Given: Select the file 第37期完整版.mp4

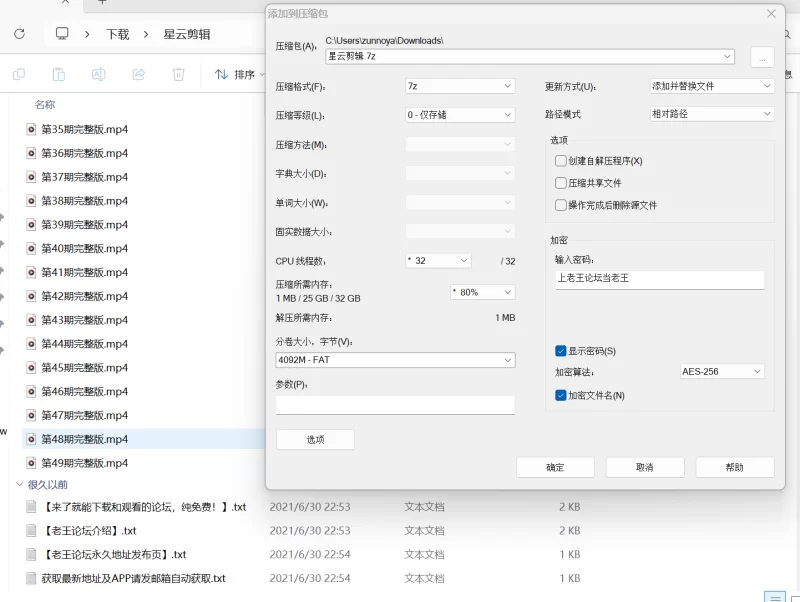Looking at the screenshot, I should (85, 177).
